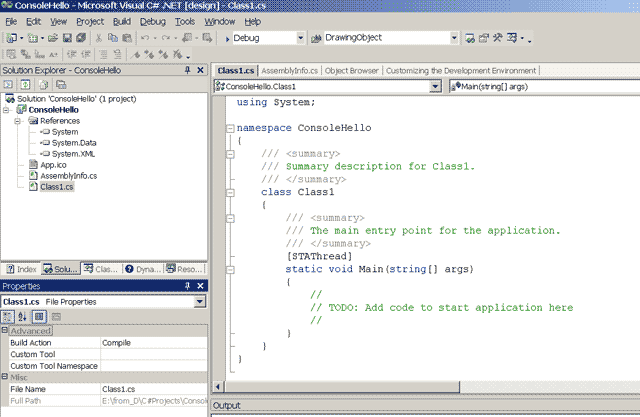Viewport: 640px width, 417px height.
Task: Close the Solution Explorer panel
Action: (x=200, y=70)
